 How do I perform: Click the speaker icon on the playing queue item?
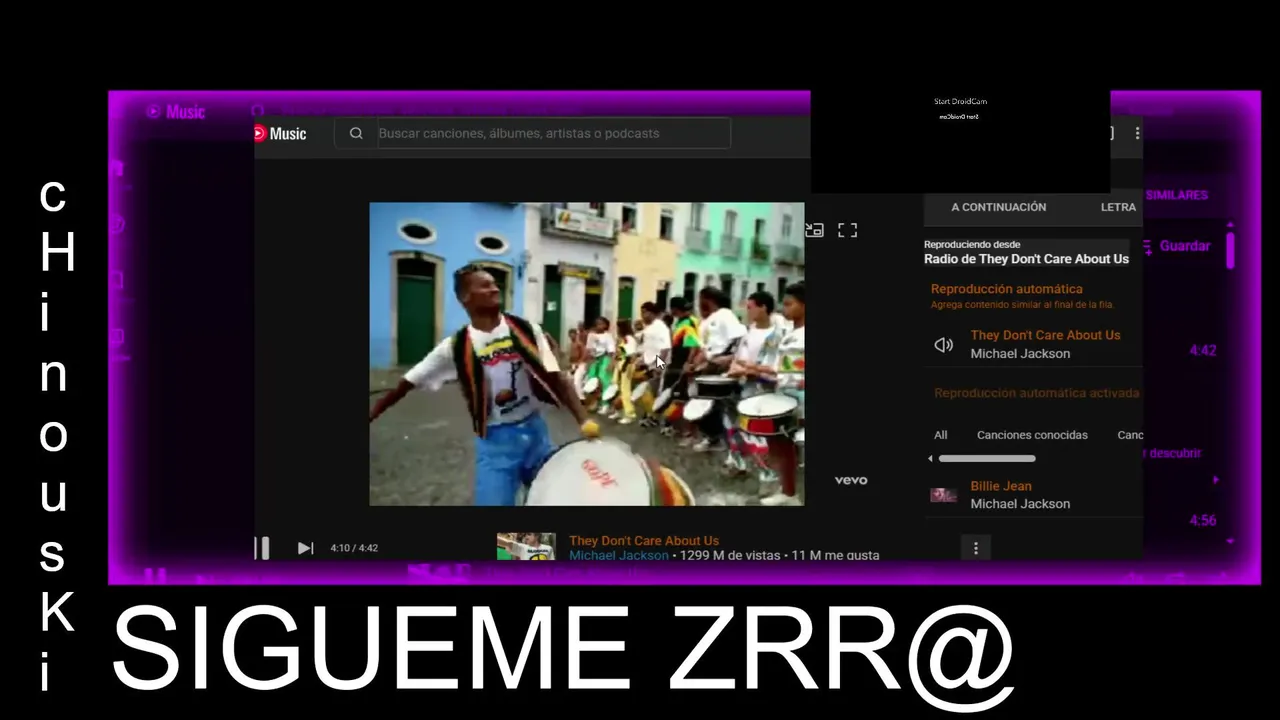click(x=943, y=345)
